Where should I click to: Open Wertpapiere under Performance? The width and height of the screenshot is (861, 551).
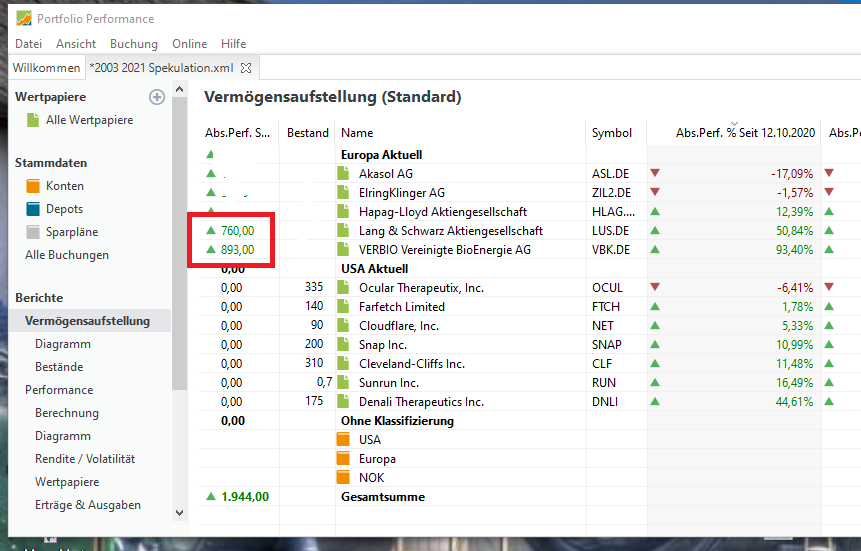click(x=67, y=482)
